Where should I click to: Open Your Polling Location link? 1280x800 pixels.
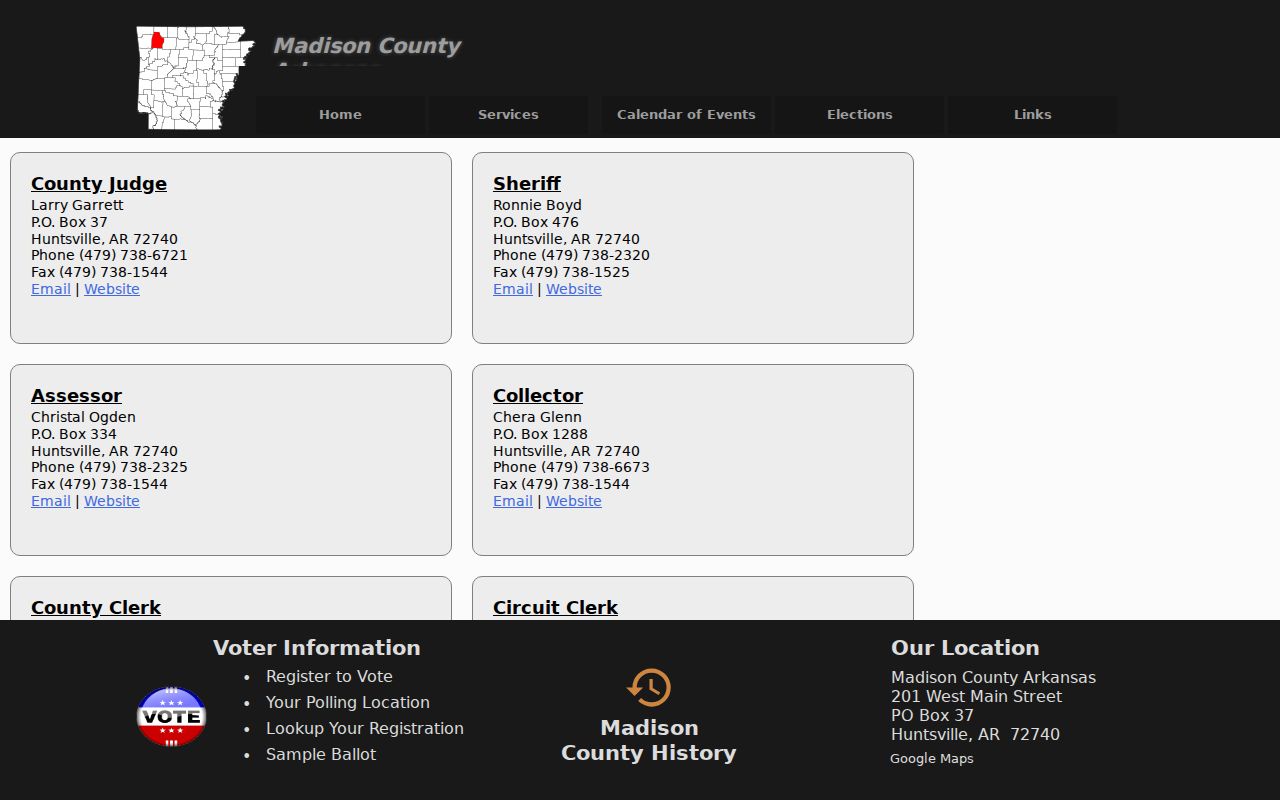(348, 703)
